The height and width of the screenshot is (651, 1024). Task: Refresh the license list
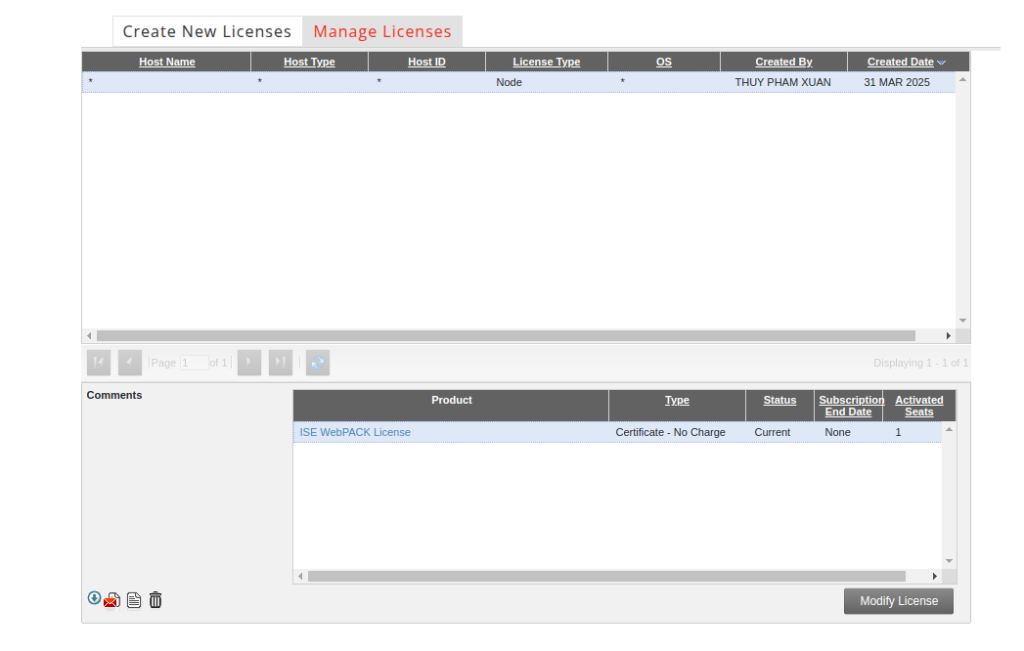(317, 363)
